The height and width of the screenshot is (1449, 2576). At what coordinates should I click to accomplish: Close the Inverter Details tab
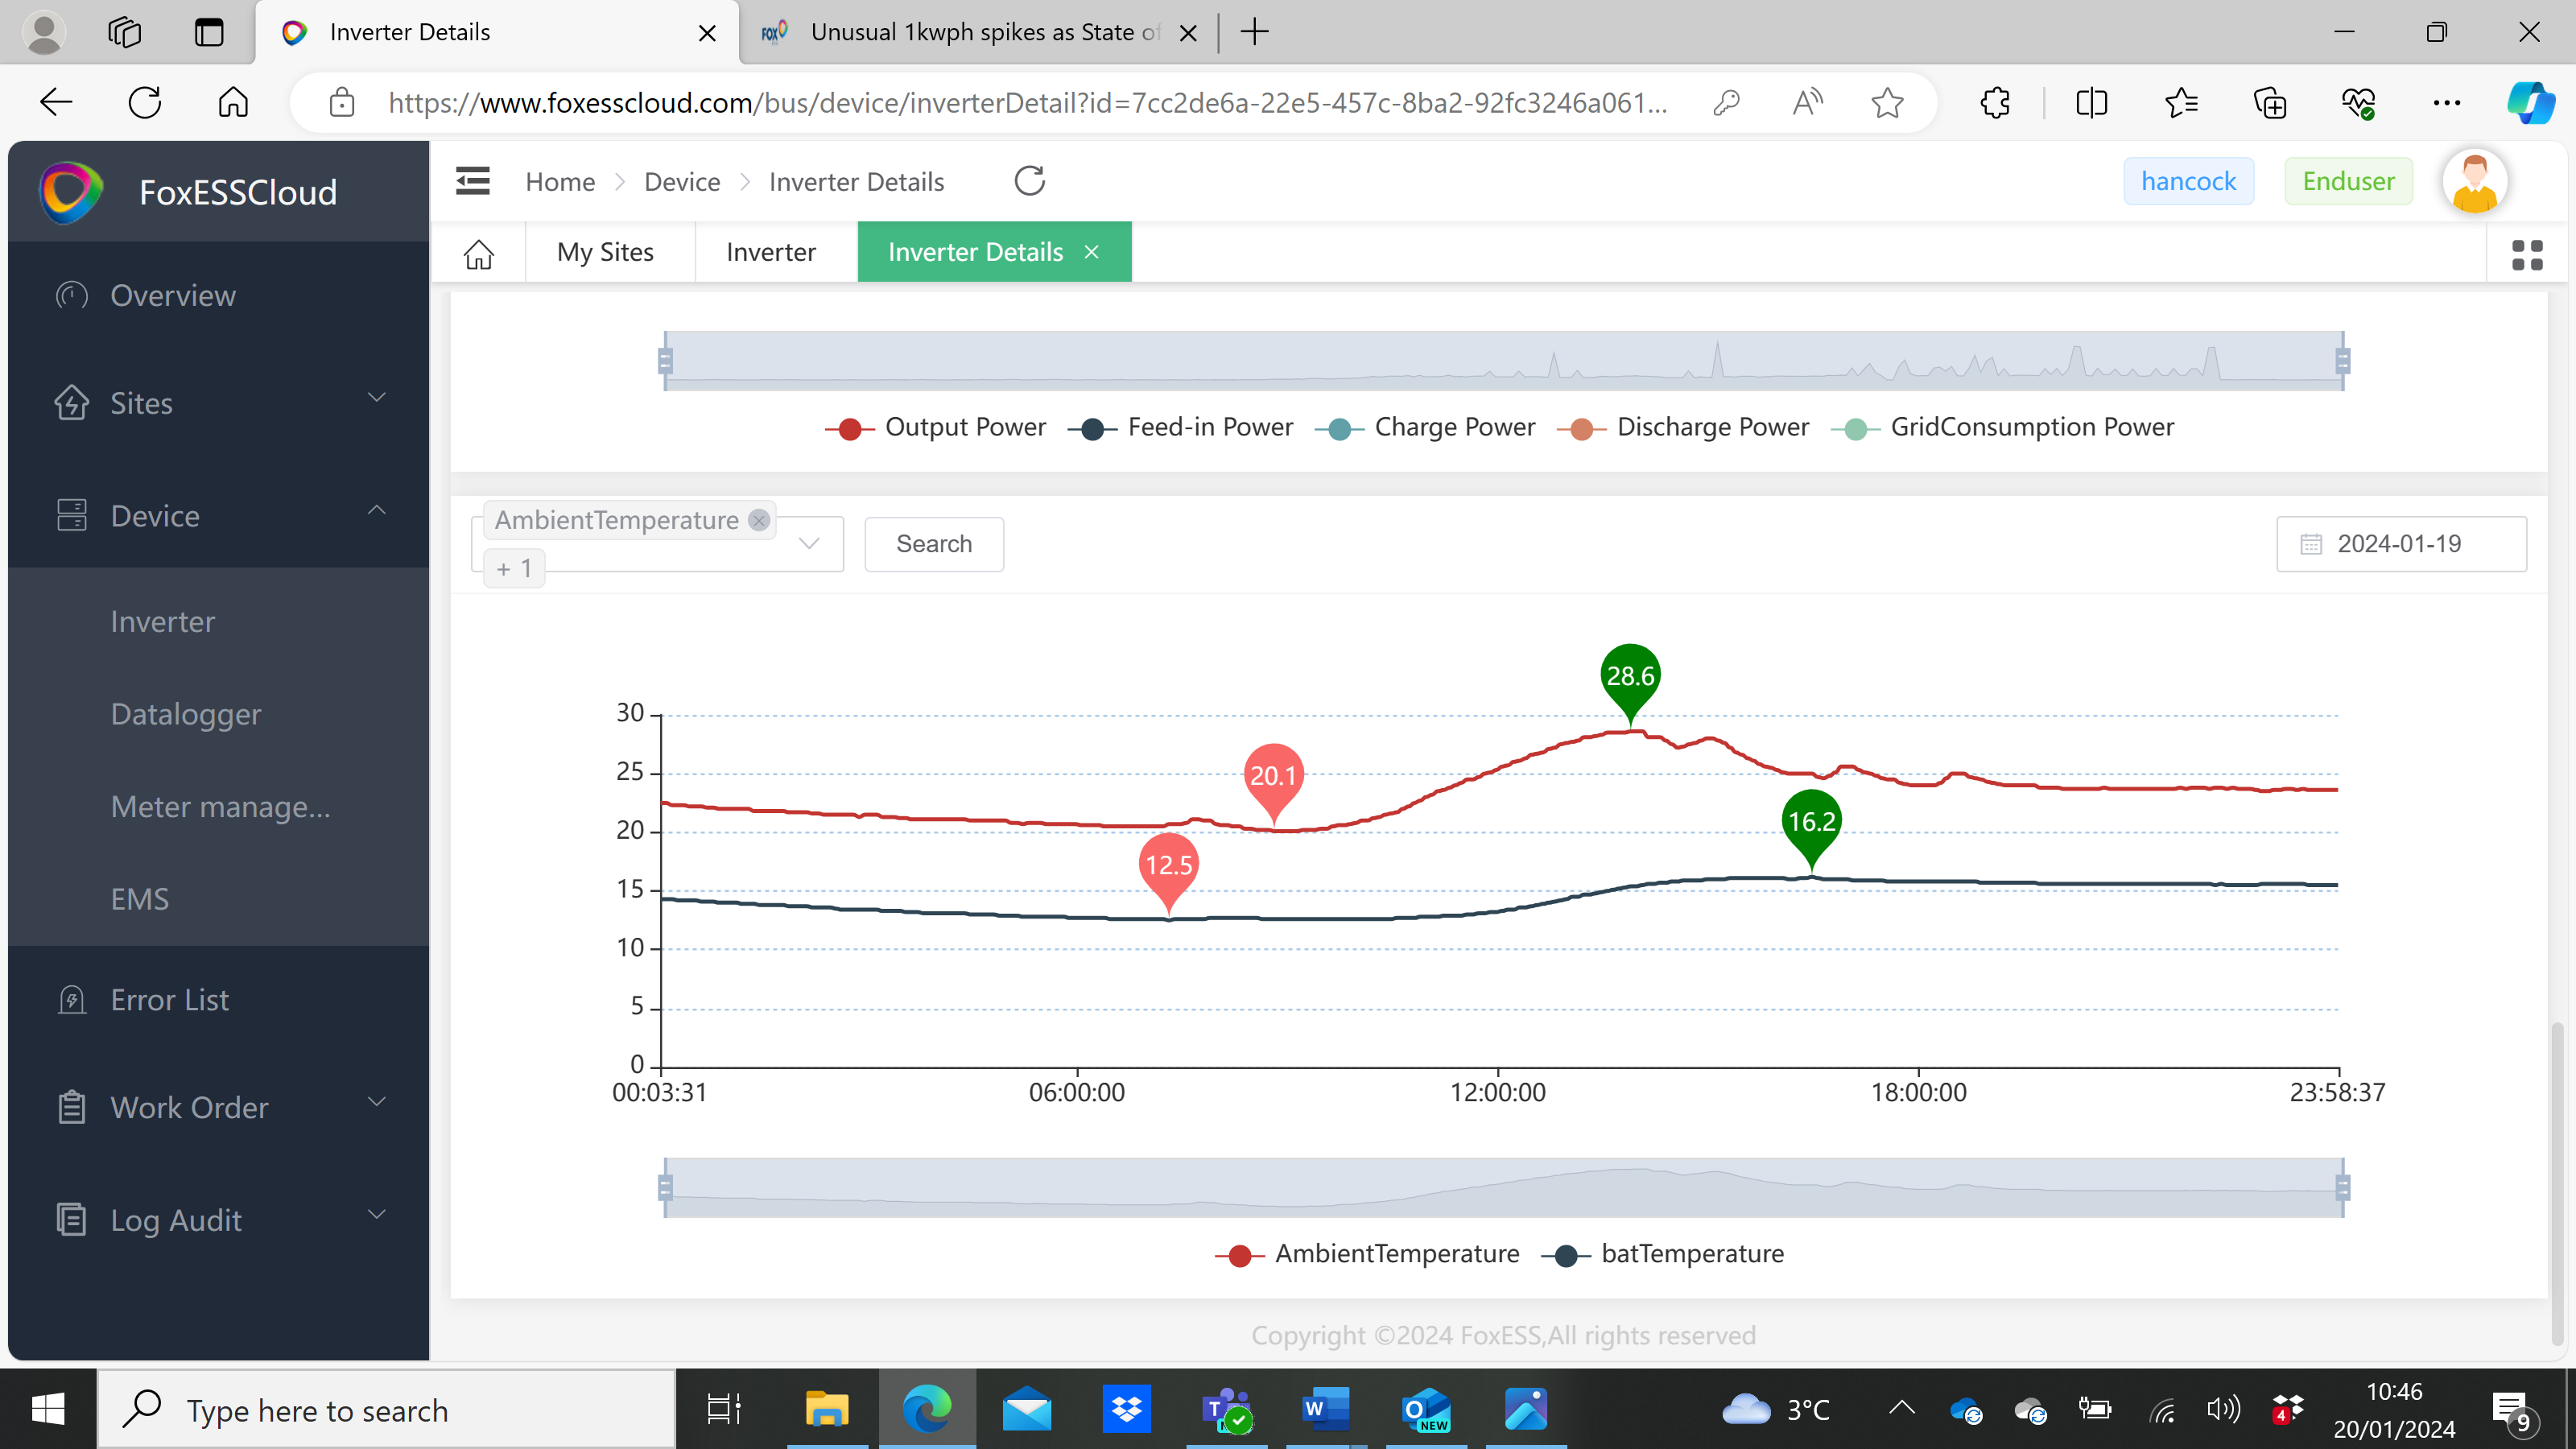pyautogui.click(x=1092, y=252)
